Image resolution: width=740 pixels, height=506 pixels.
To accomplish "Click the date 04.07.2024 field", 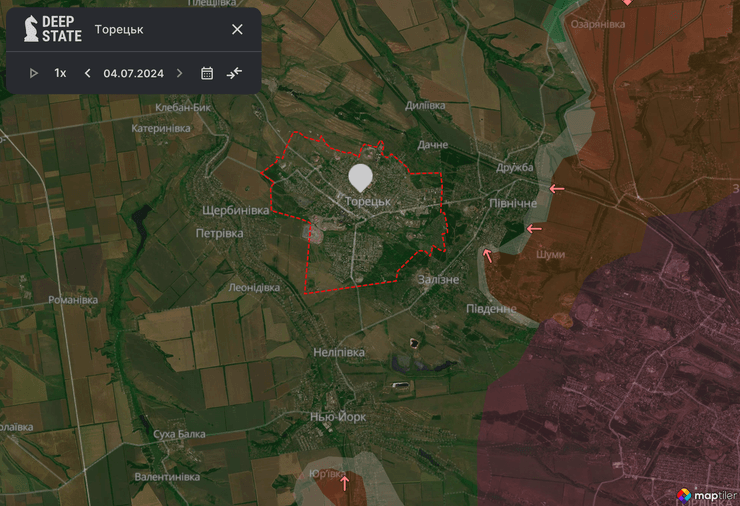I will point(134,74).
